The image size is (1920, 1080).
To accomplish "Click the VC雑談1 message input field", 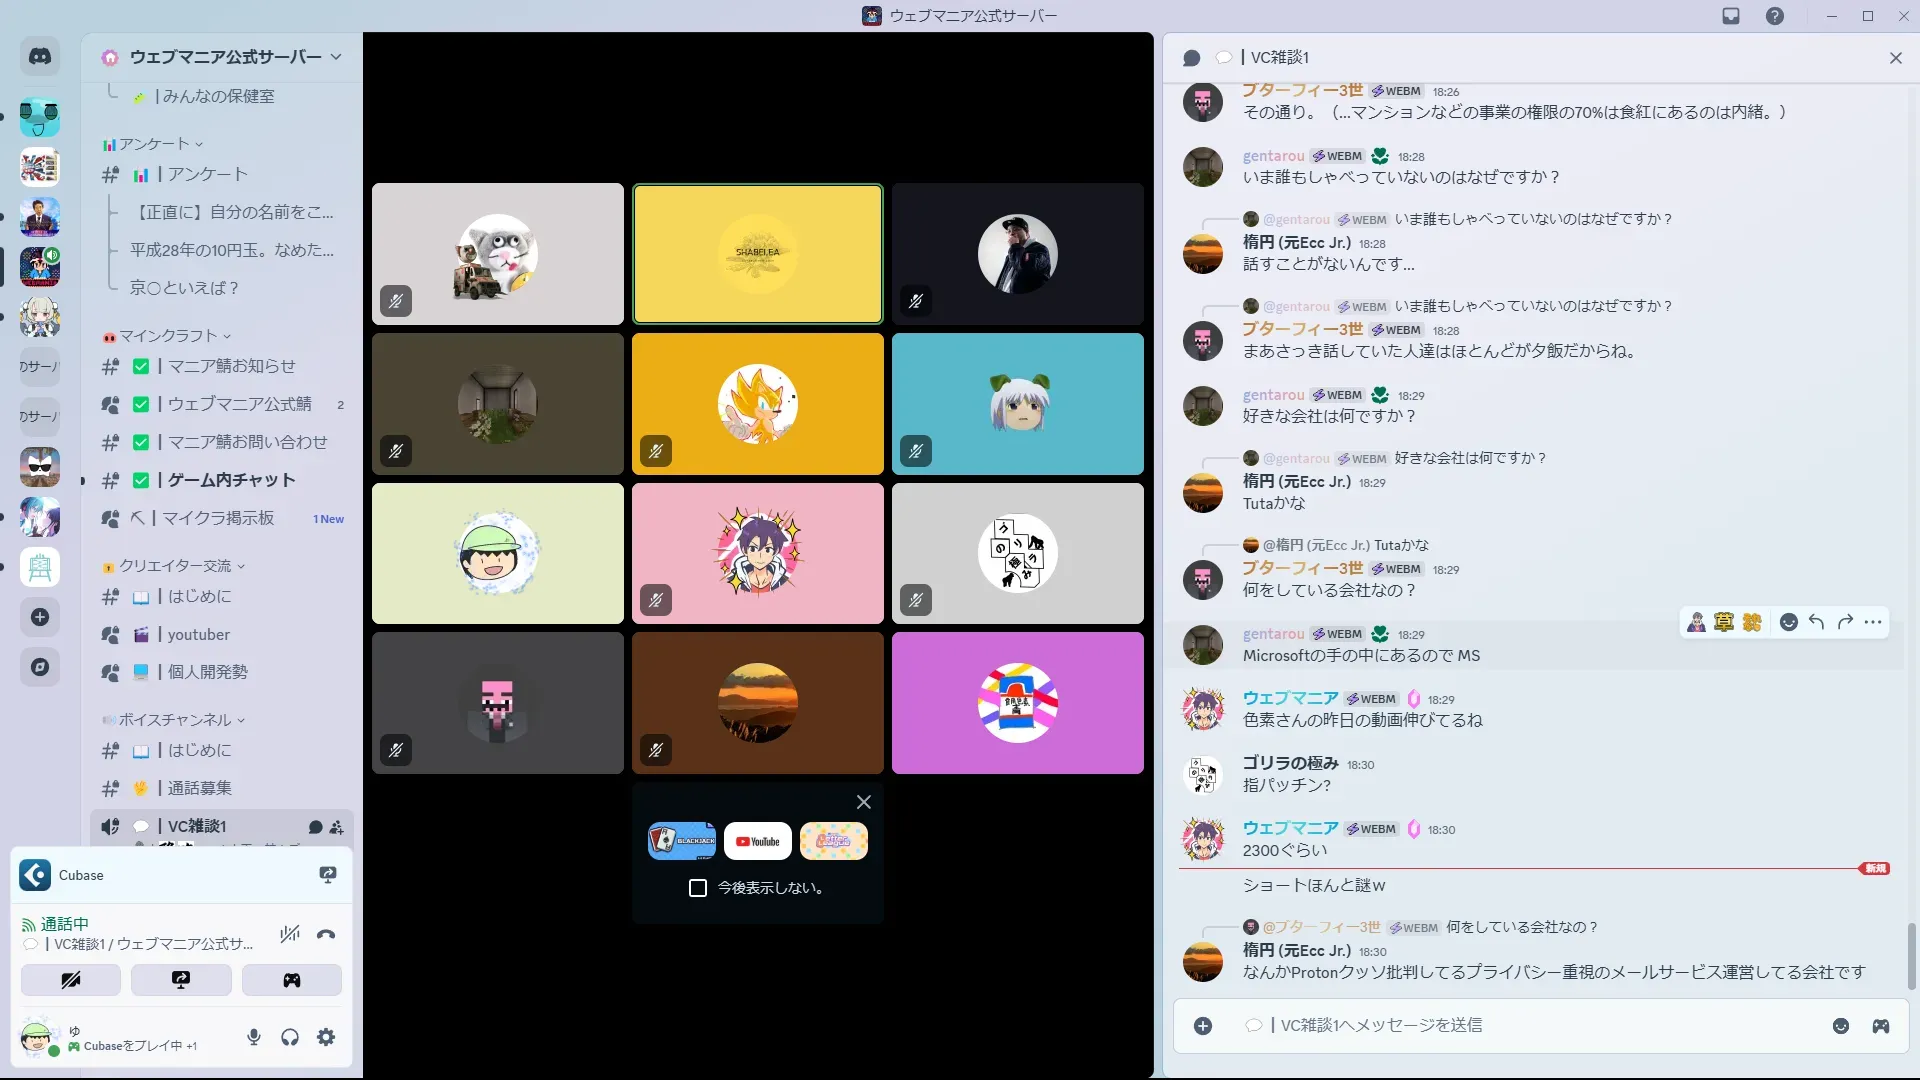I will point(1530,1026).
